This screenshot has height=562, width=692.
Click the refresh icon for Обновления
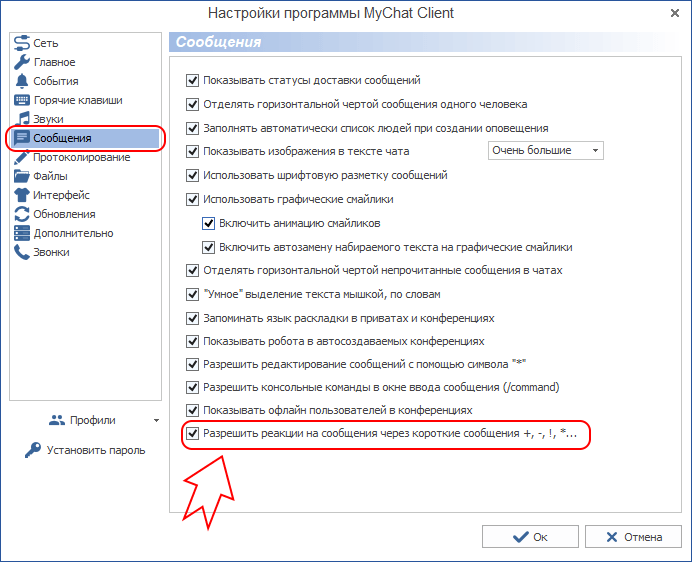pos(22,214)
